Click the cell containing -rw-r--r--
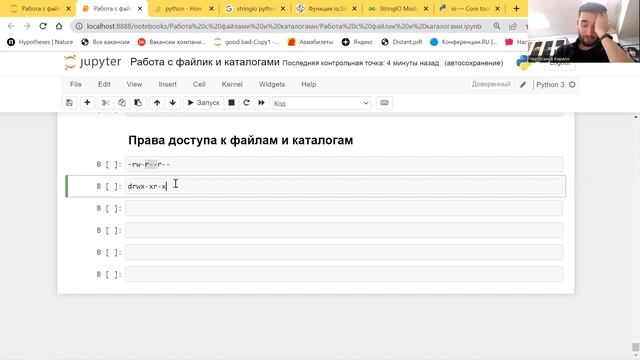This screenshot has width=640, height=360. pyautogui.click(x=344, y=164)
